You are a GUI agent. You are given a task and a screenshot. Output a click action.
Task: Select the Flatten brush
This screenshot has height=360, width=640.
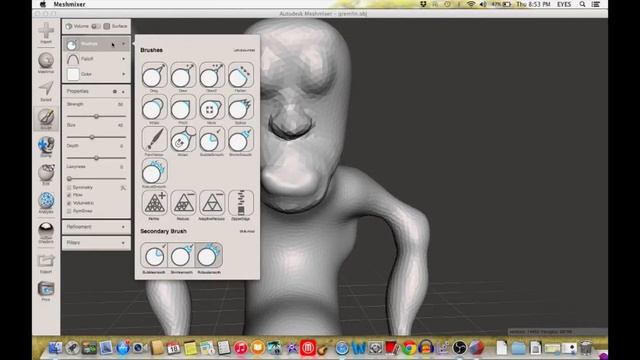point(240,75)
